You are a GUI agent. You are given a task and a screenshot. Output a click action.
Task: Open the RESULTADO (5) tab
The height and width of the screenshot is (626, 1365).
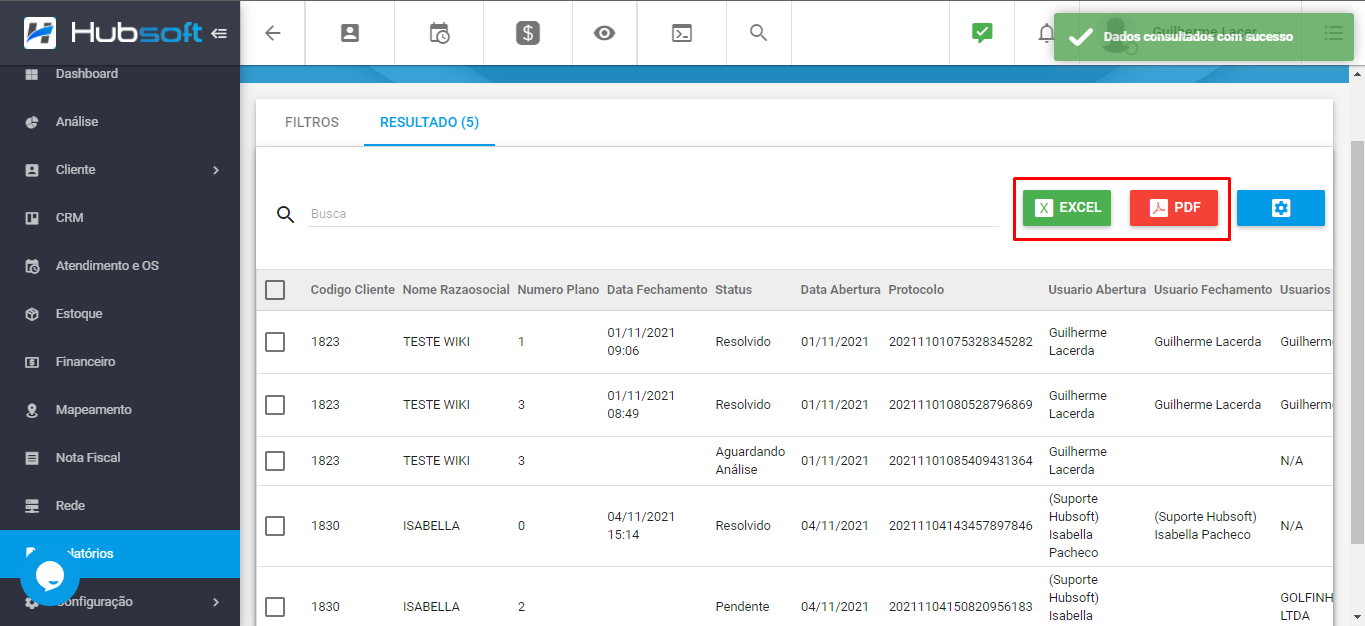[429, 122]
